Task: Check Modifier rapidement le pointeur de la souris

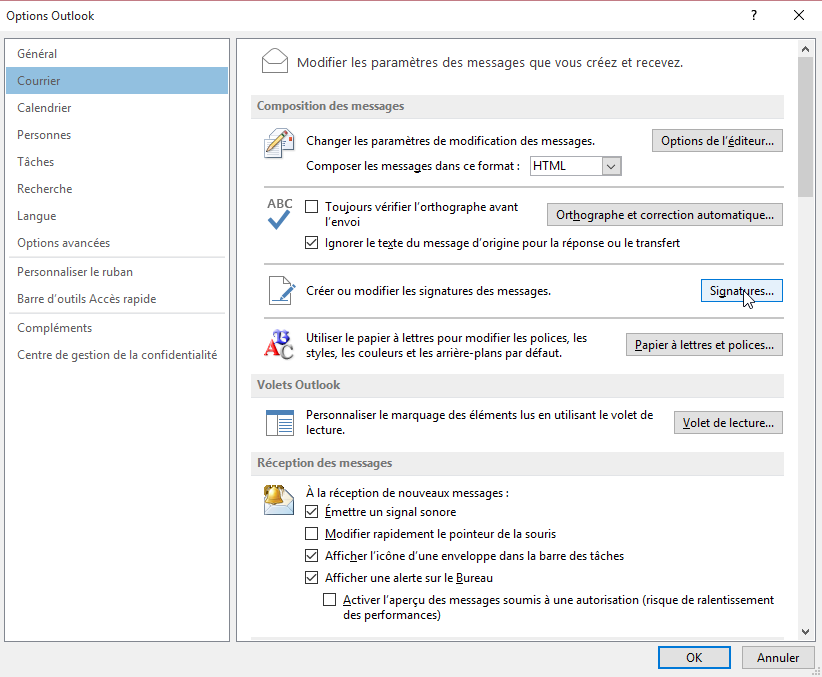Action: [311, 533]
